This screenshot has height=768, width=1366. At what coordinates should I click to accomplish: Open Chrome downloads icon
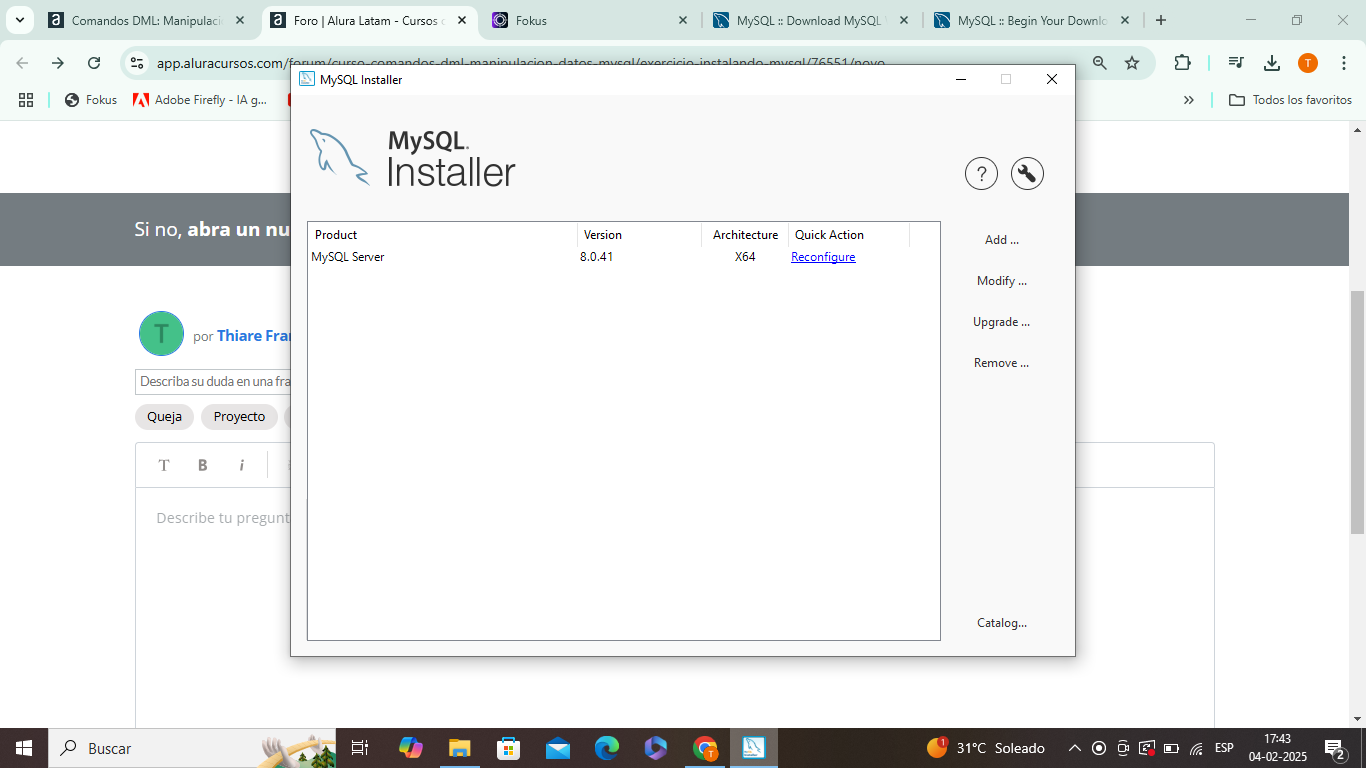point(1272,63)
